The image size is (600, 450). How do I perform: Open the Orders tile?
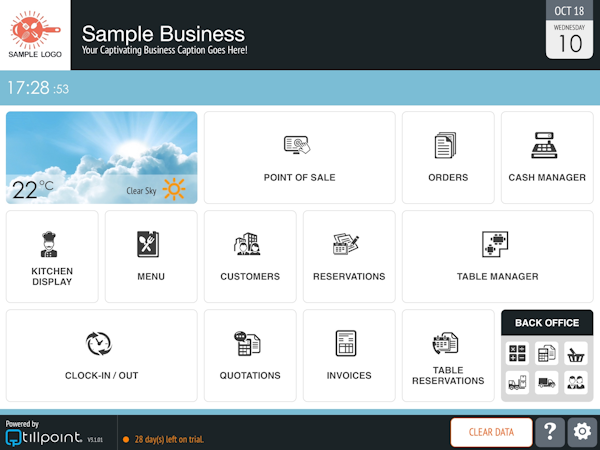pos(448,157)
